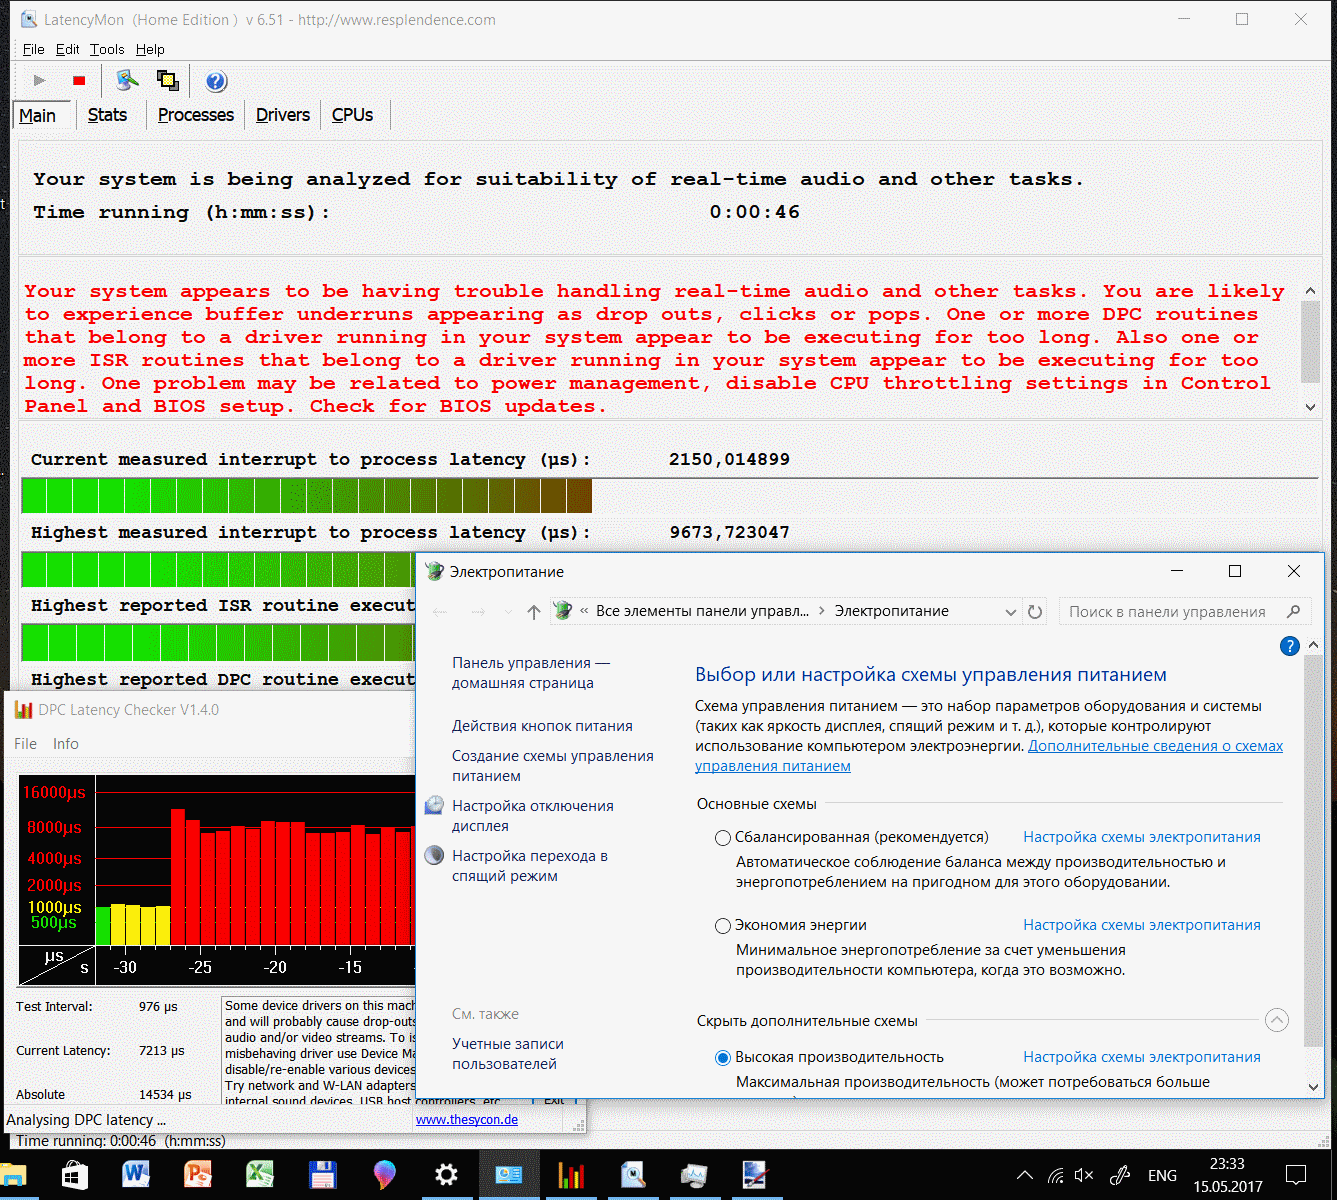Screen dimensions: 1337x1200
Task: Click the magnifier icon in the control panel search box
Action: click(1294, 612)
